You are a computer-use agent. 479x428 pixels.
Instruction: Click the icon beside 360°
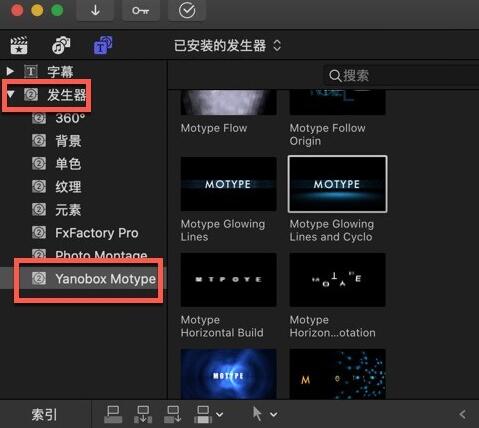click(x=39, y=118)
